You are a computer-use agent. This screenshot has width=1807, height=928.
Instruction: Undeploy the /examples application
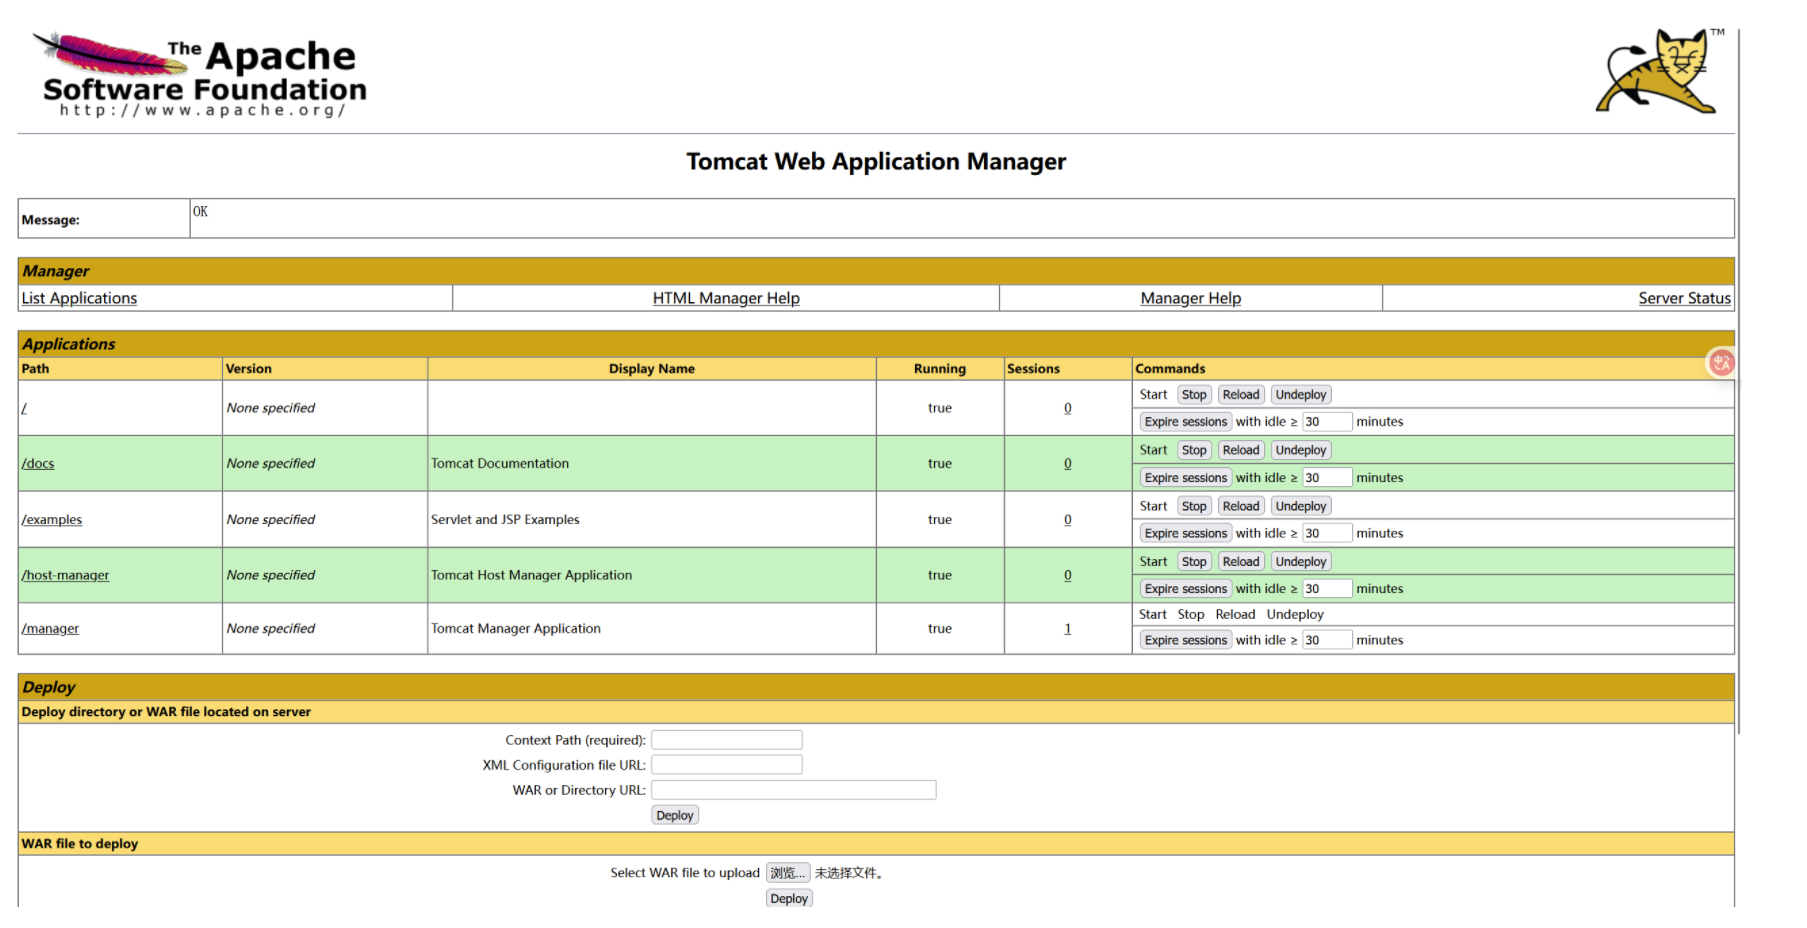[x=1301, y=507]
